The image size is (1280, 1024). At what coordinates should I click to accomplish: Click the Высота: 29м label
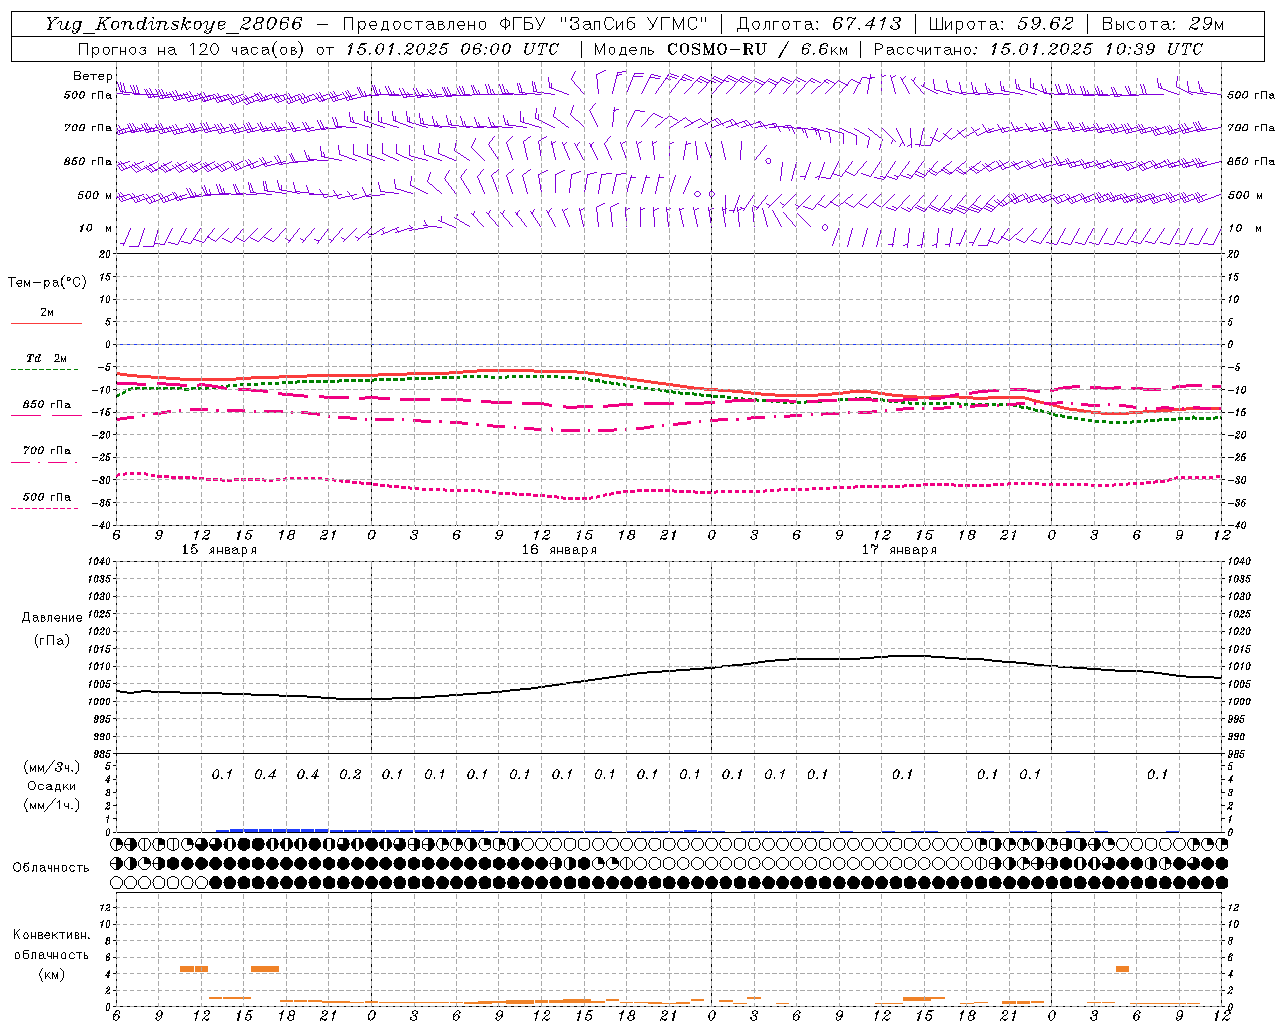pyautogui.click(x=1162, y=24)
